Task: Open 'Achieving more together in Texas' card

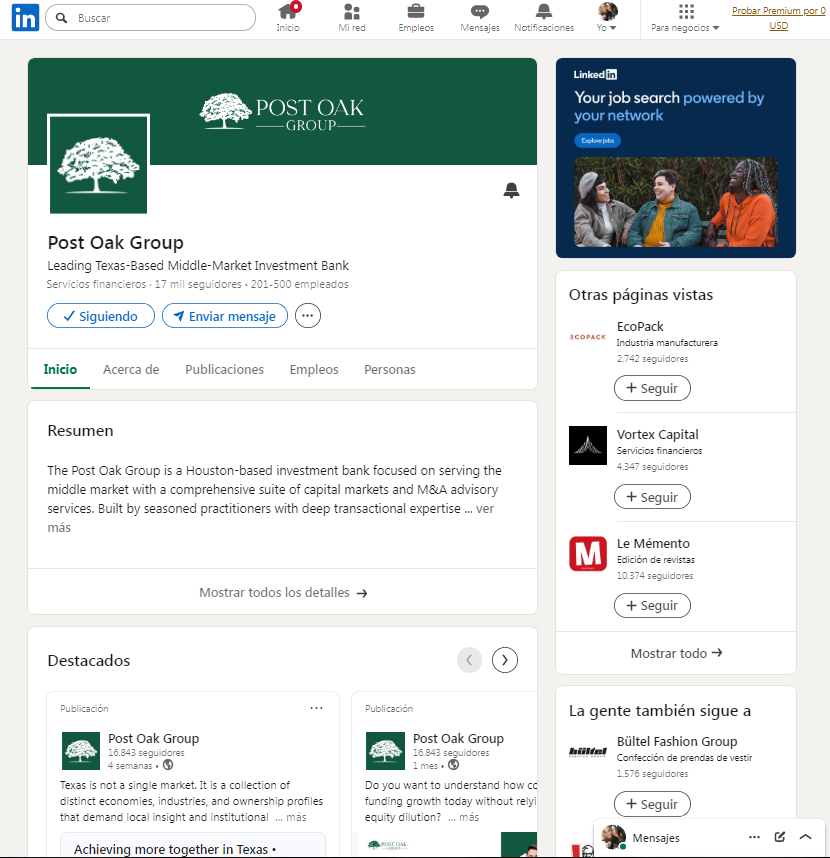Action: 193,845
